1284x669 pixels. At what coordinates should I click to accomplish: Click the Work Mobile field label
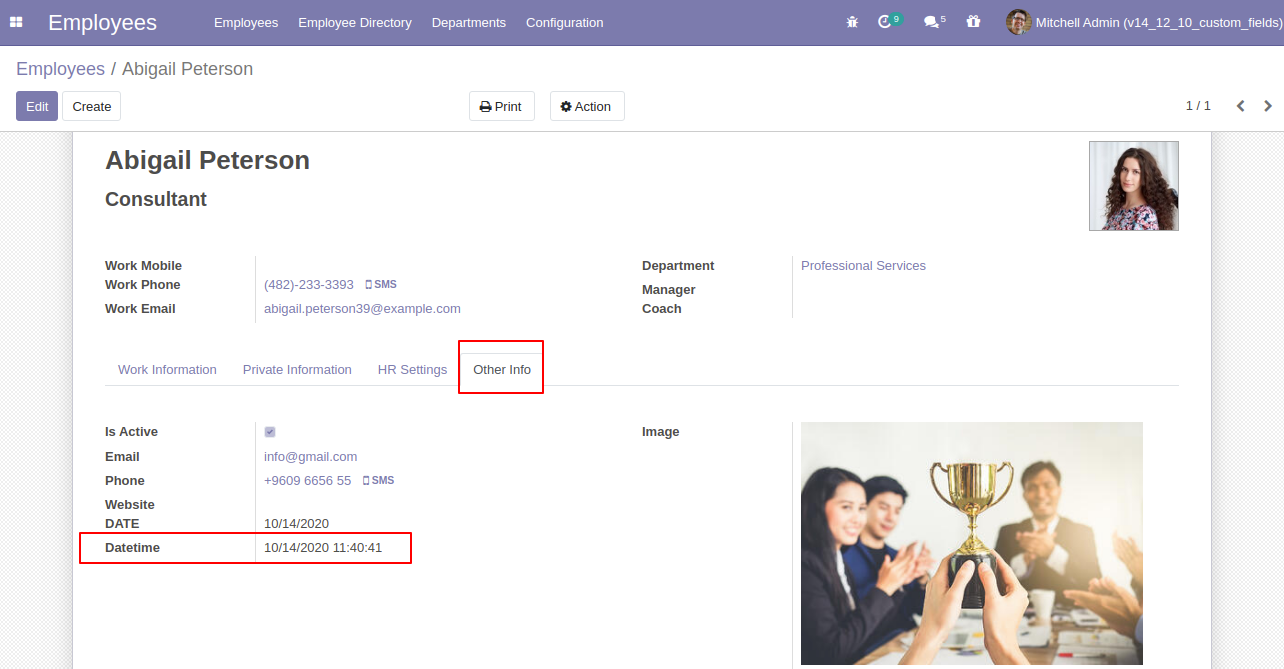(143, 266)
